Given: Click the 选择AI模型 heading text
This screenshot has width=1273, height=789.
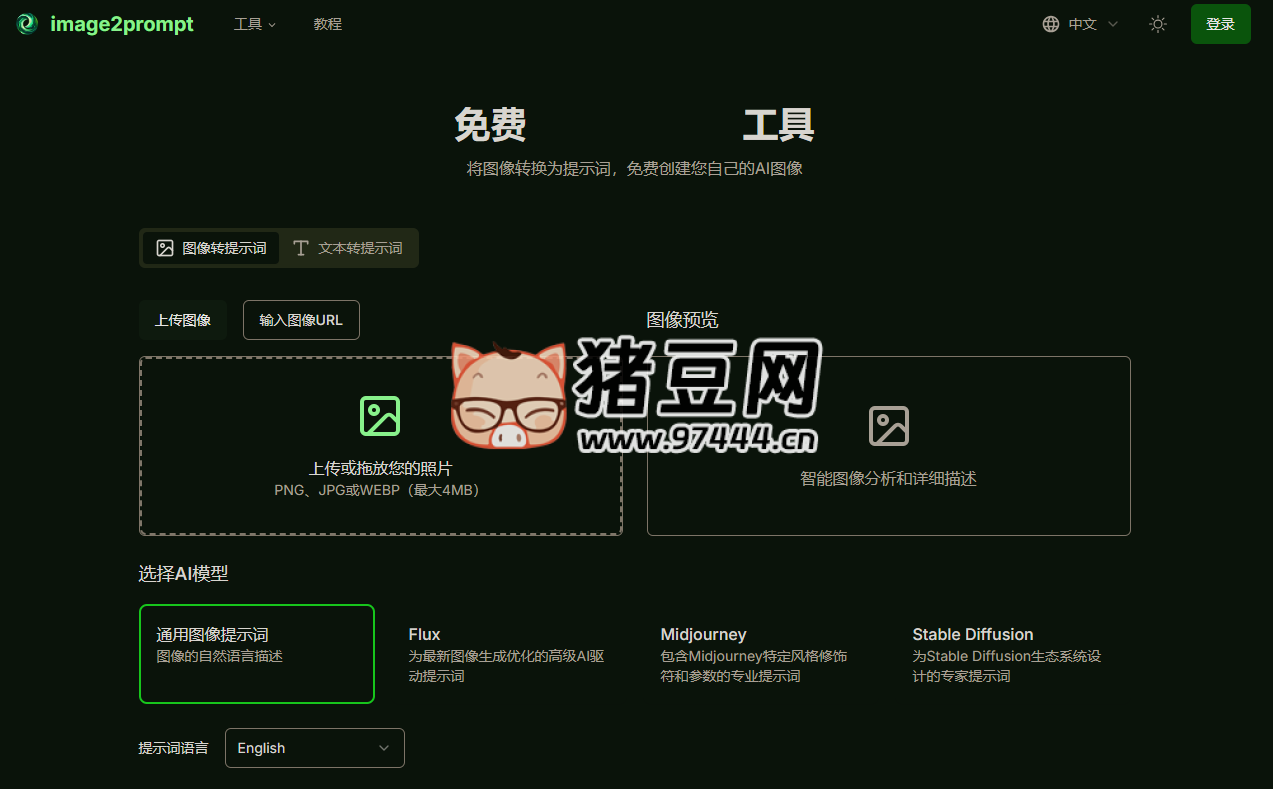Looking at the screenshot, I should pos(183,574).
